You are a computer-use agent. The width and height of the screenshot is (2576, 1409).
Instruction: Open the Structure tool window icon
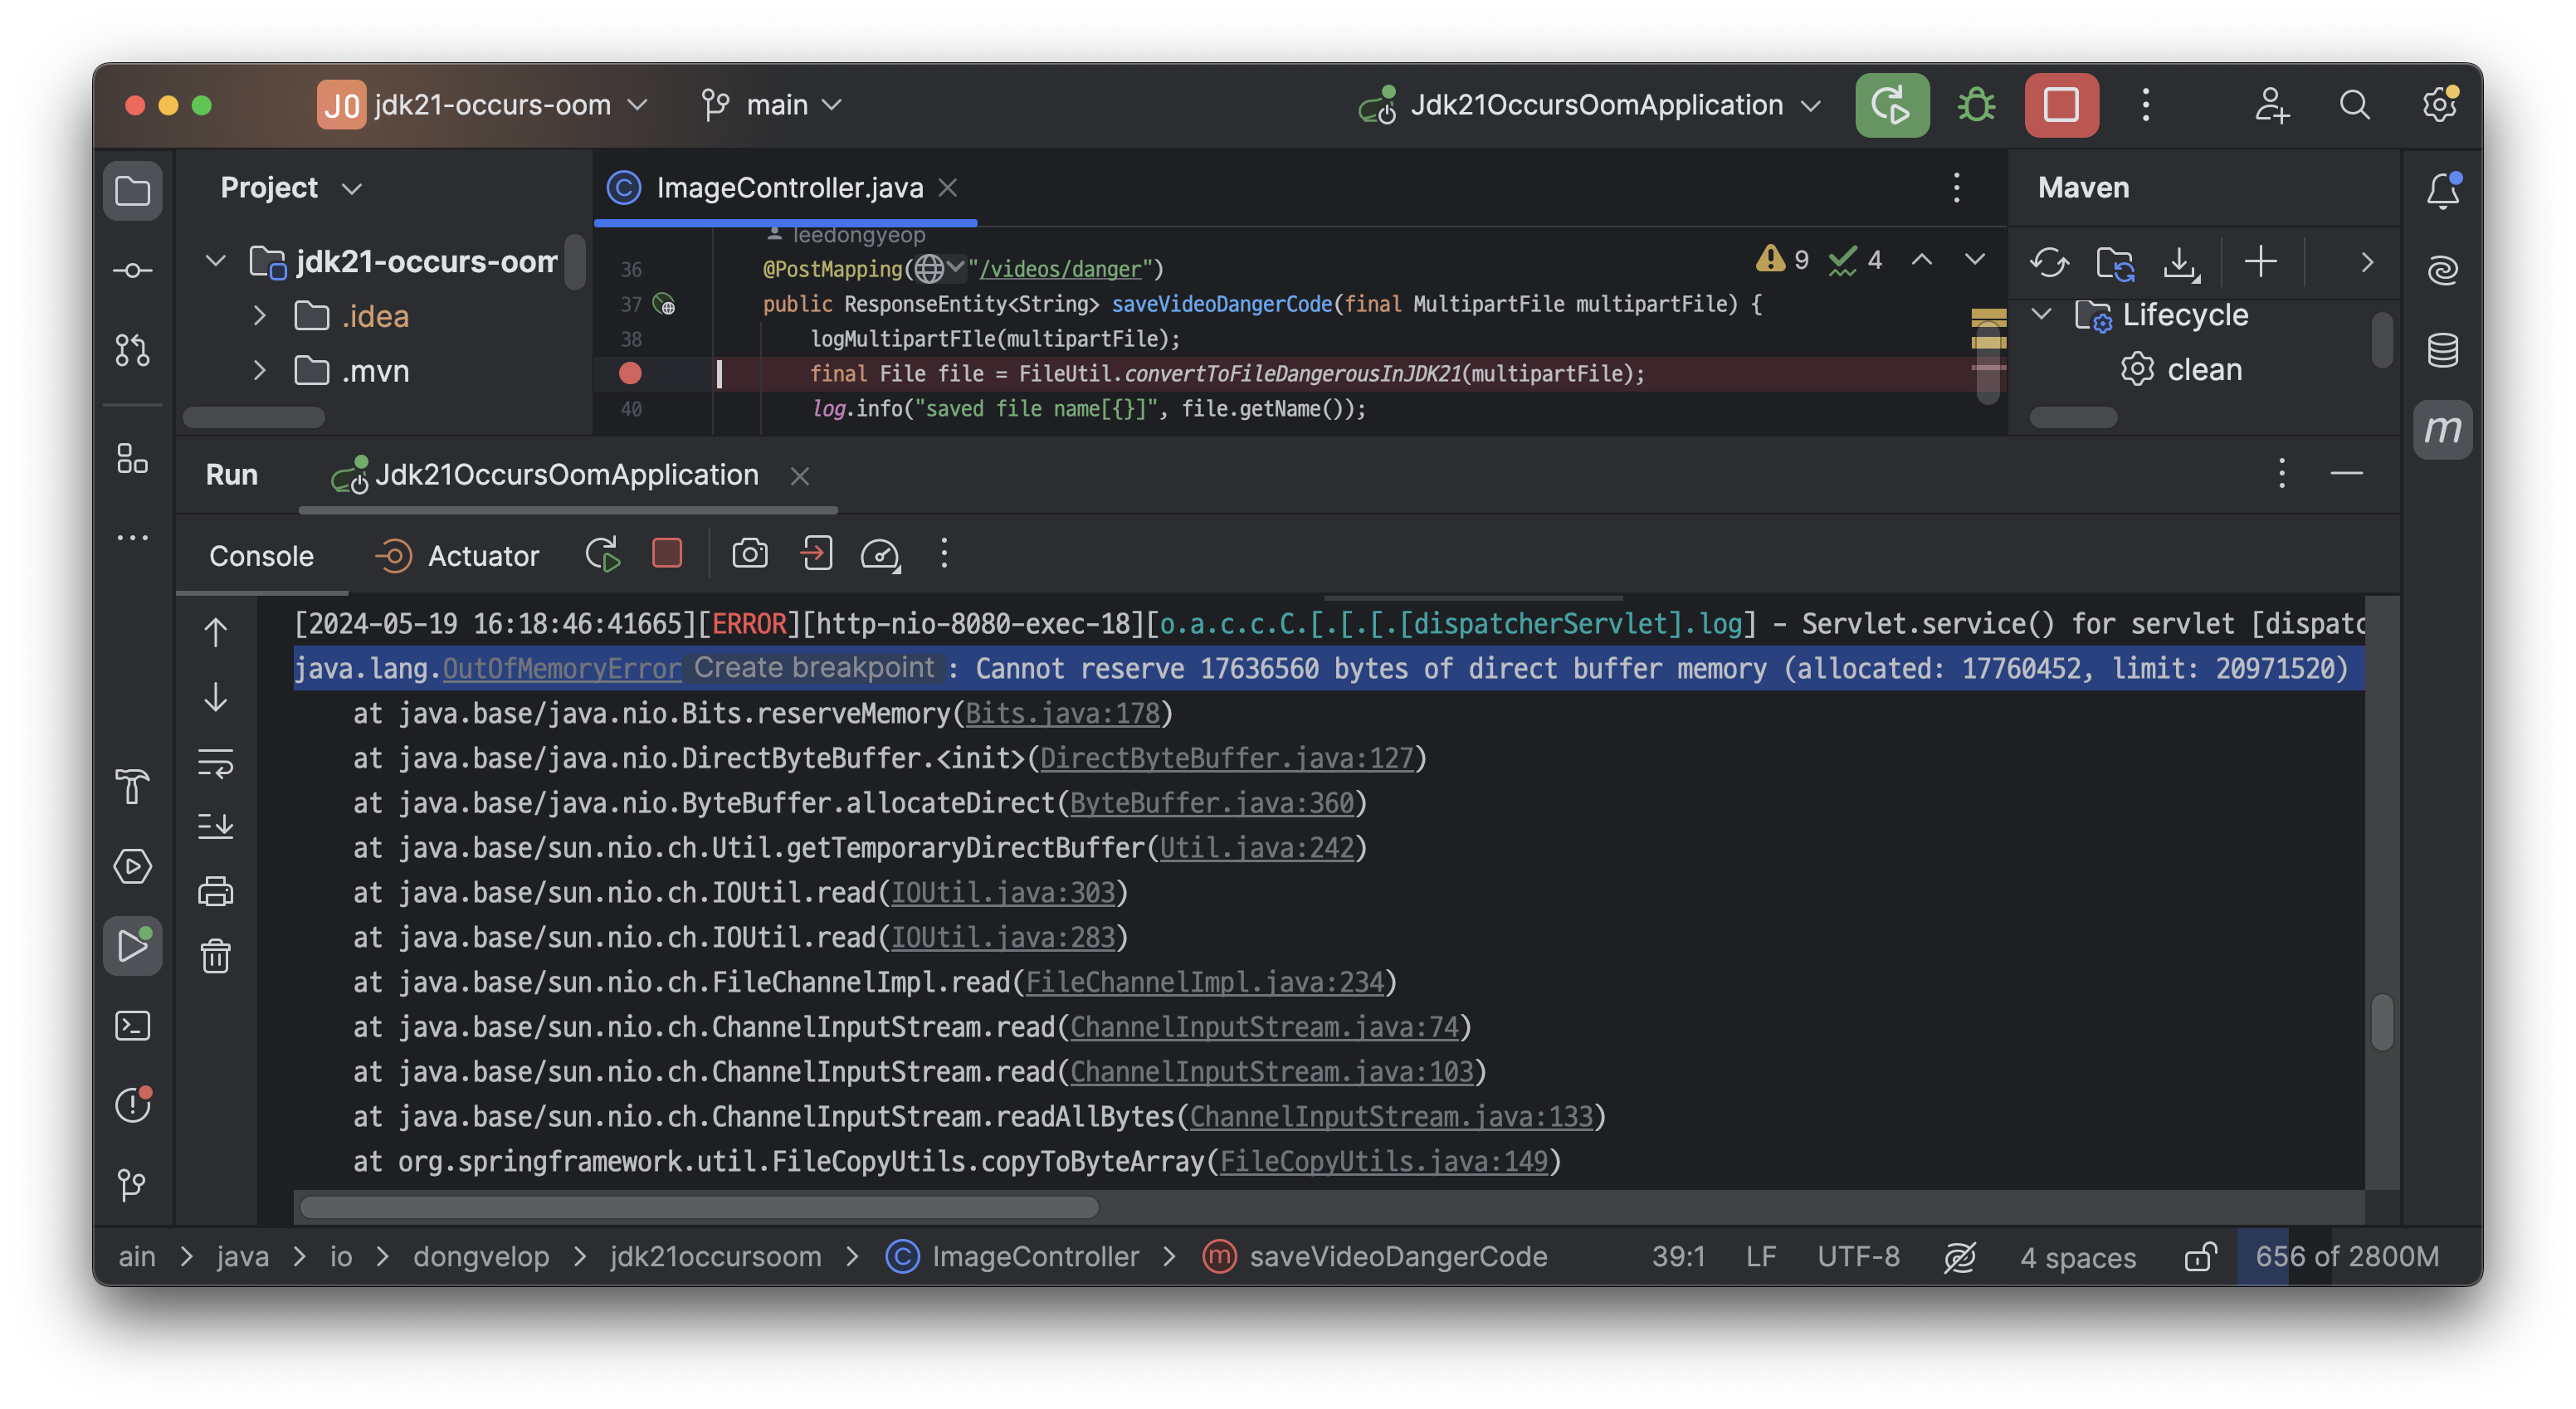(x=132, y=459)
